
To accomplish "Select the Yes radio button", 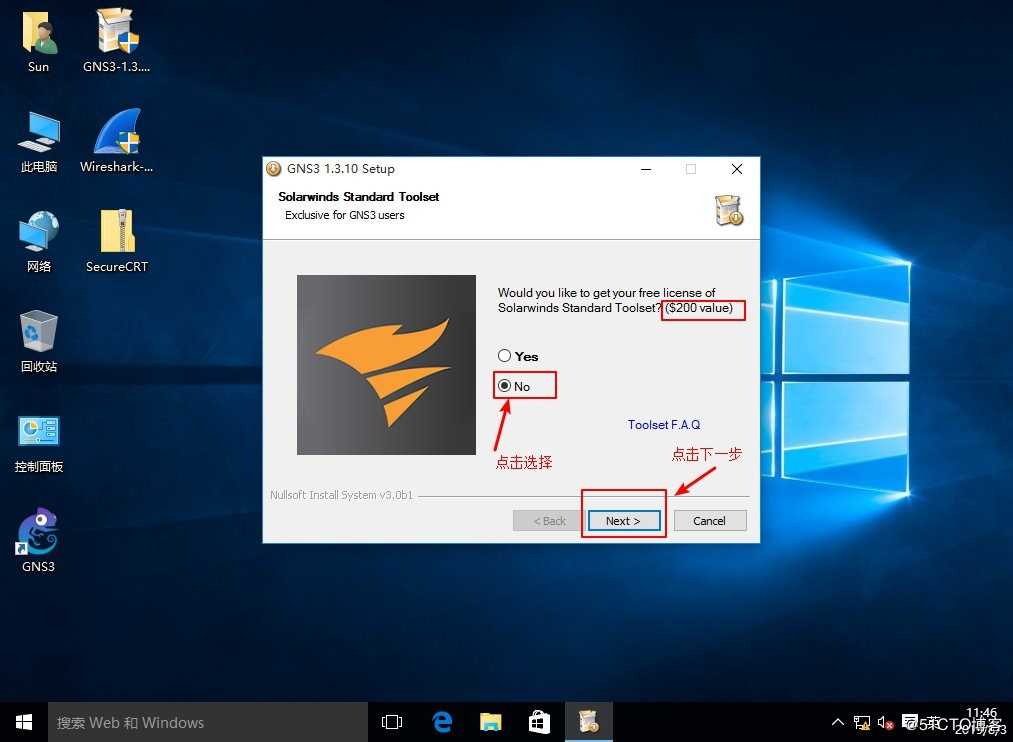I will 505,356.
